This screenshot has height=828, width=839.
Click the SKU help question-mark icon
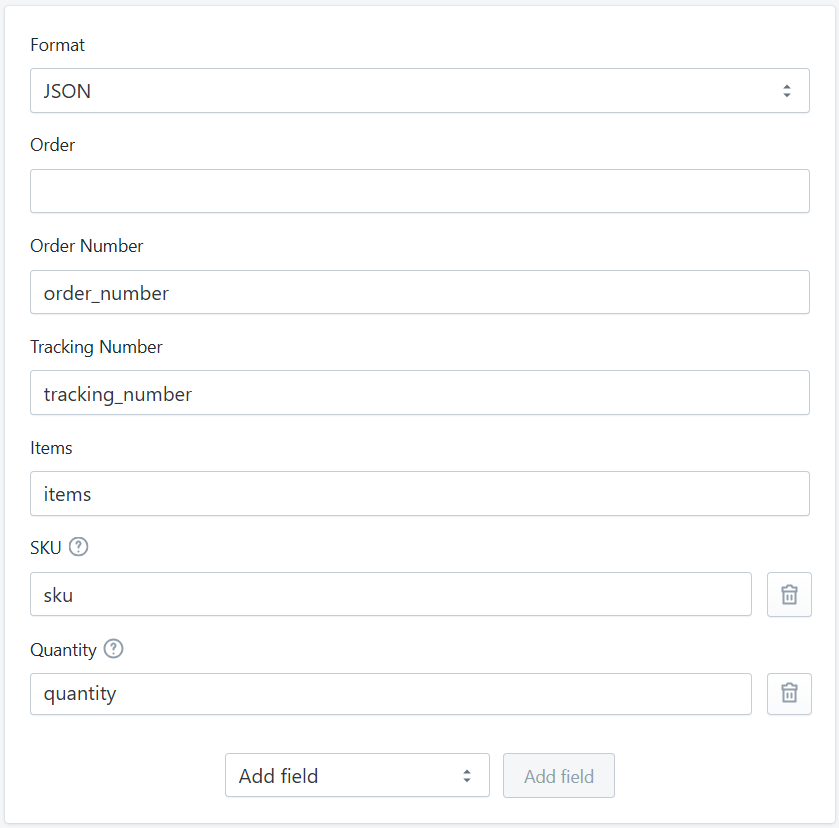coord(79,547)
